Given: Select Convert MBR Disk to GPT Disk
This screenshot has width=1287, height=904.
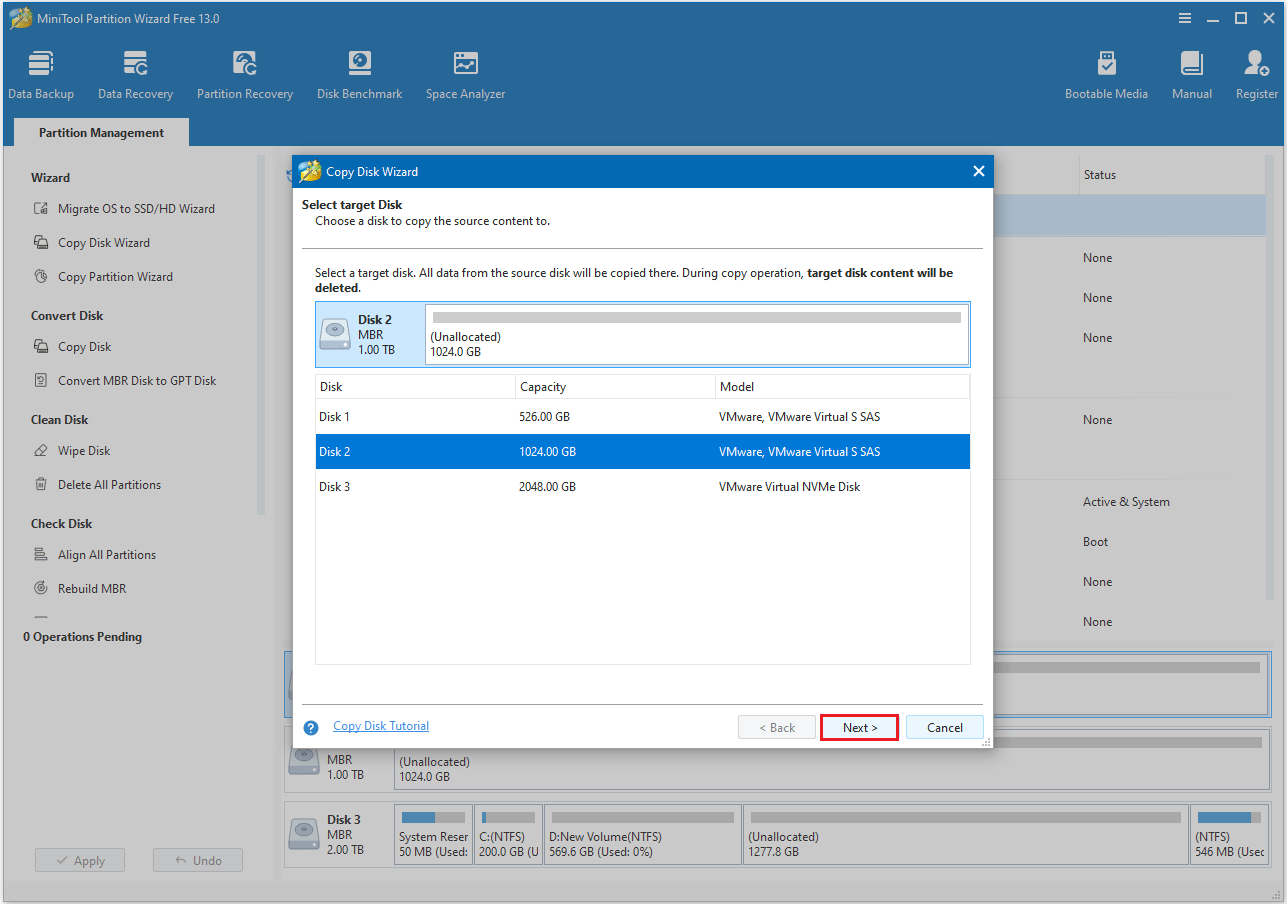Looking at the screenshot, I should (133, 380).
